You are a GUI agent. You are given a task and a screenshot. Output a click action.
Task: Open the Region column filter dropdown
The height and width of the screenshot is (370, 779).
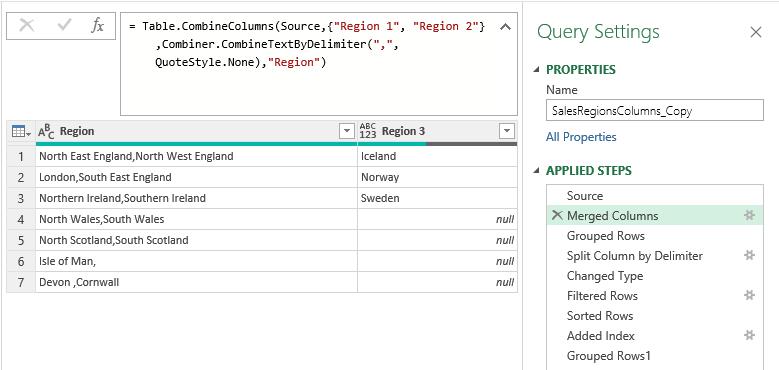[346, 131]
